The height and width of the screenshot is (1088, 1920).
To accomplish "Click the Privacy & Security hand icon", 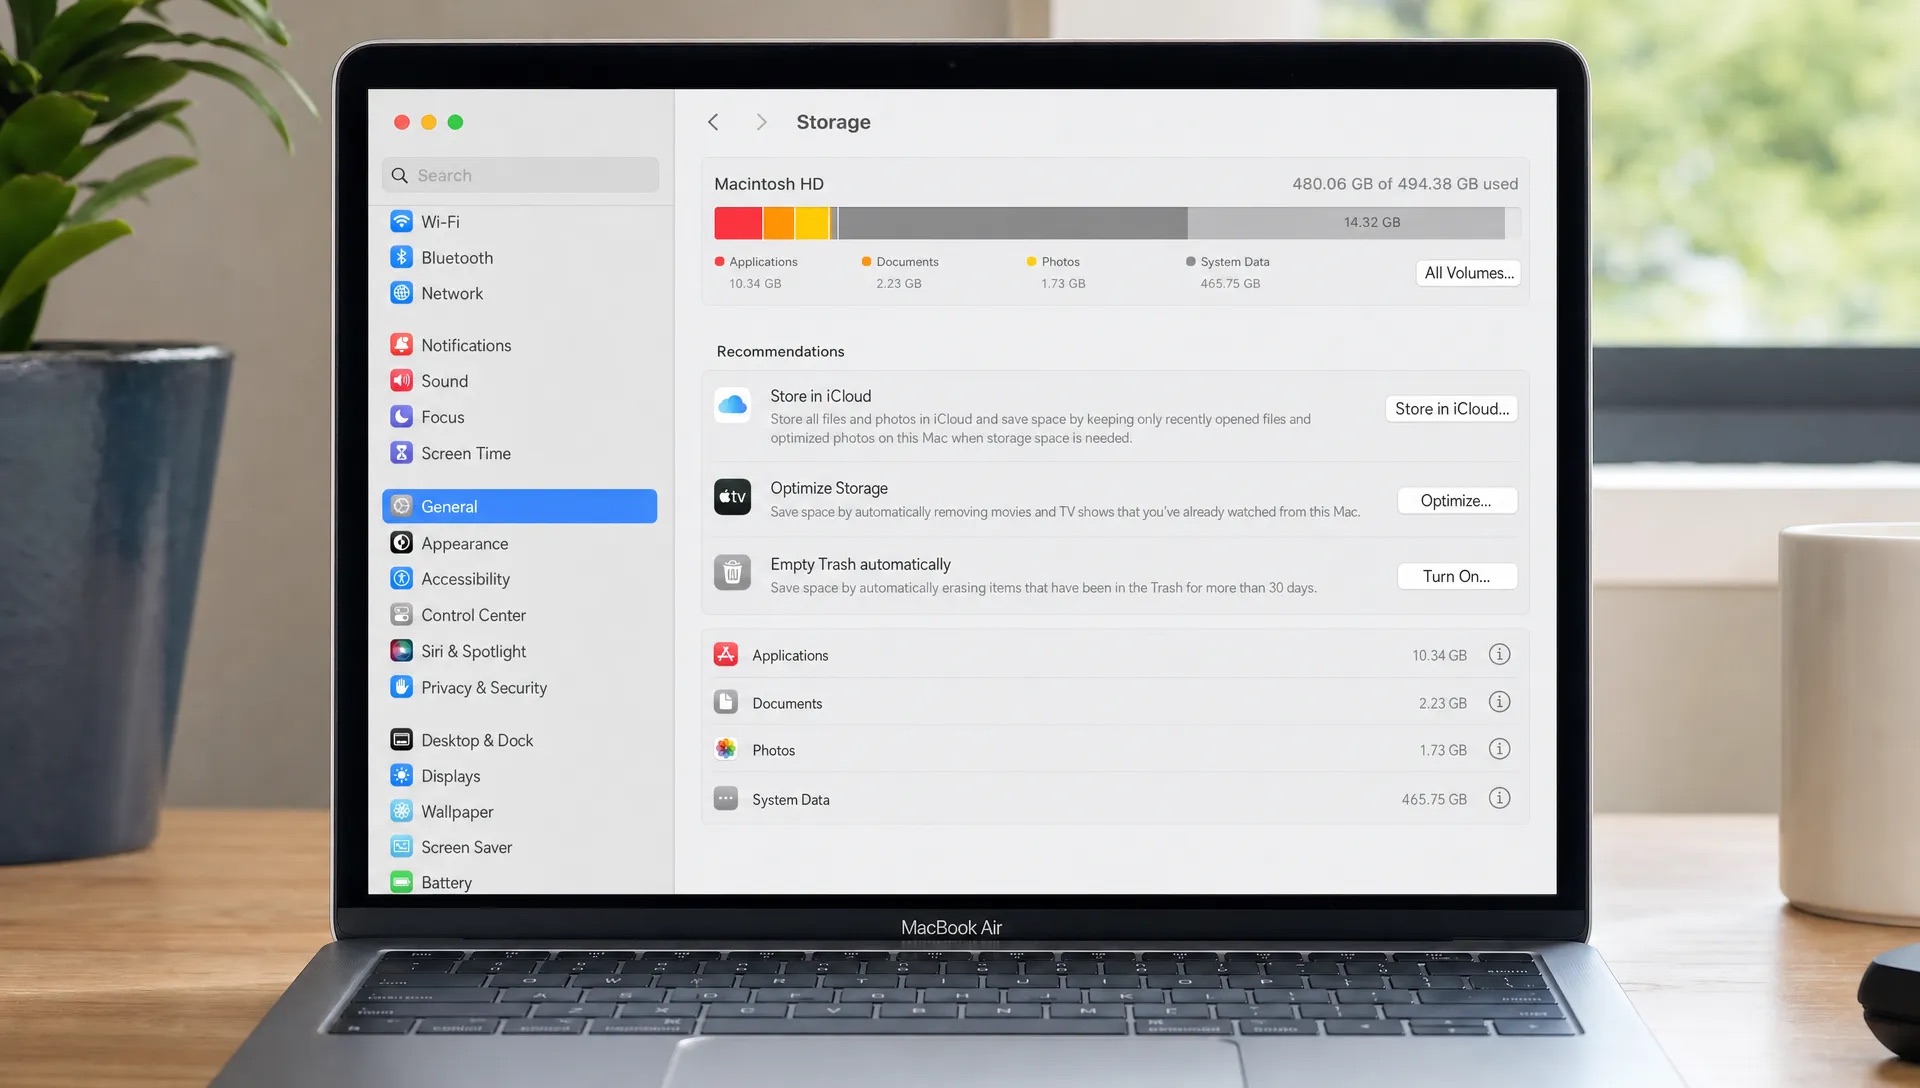I will pos(401,687).
